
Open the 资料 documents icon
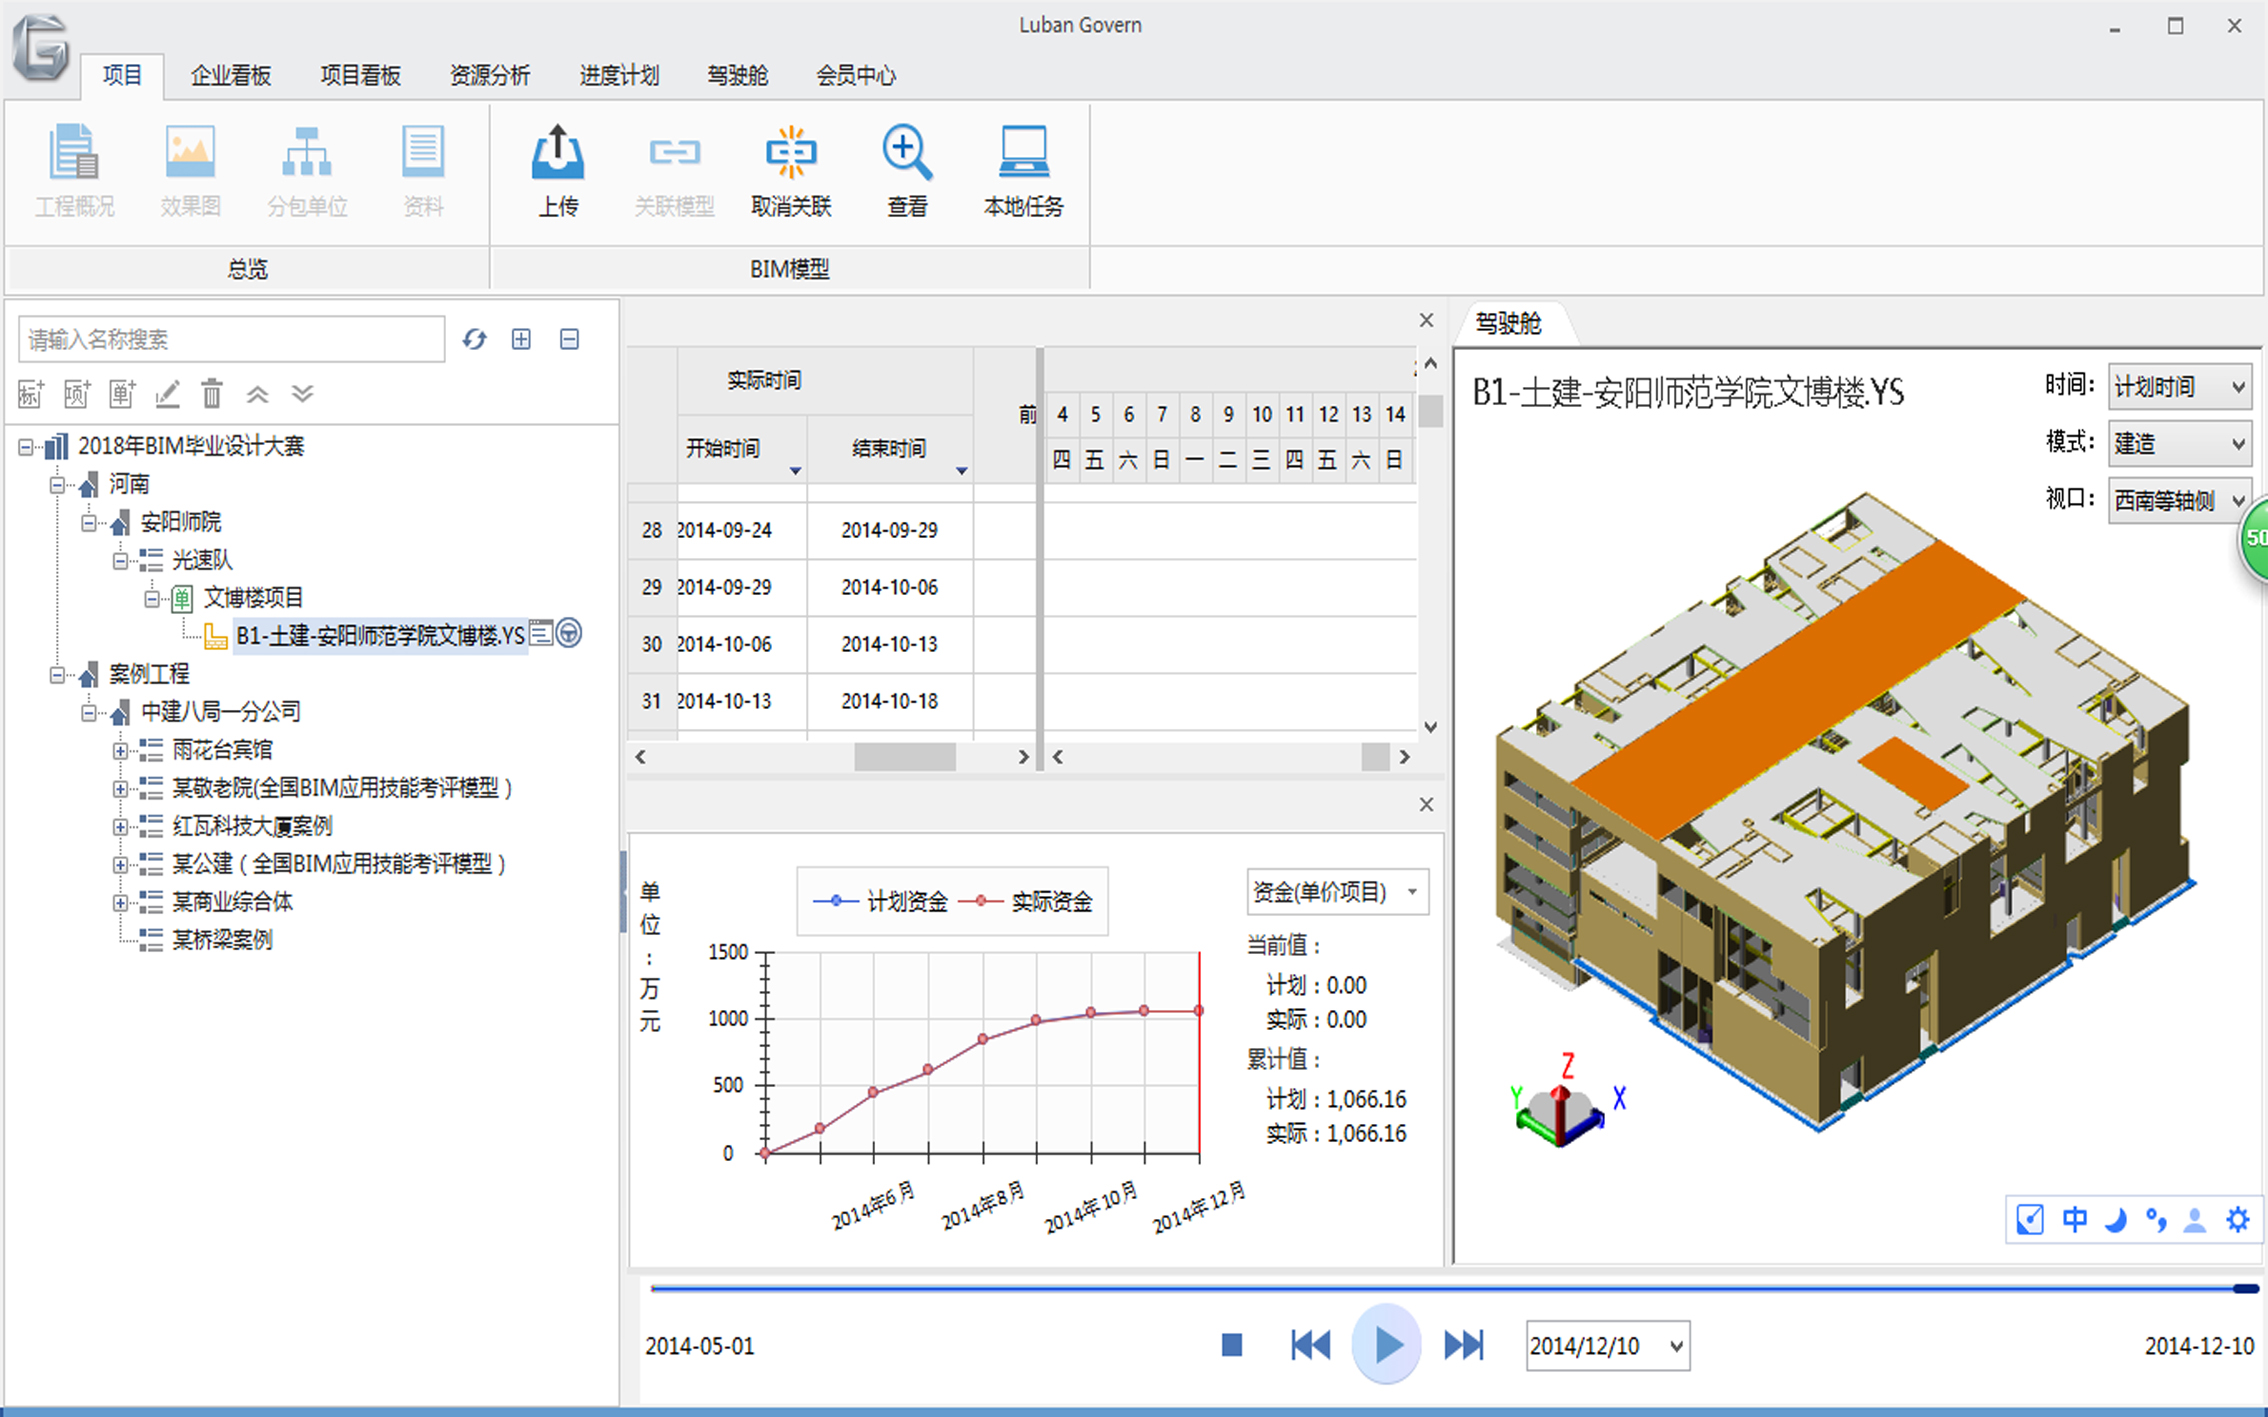coord(423,170)
